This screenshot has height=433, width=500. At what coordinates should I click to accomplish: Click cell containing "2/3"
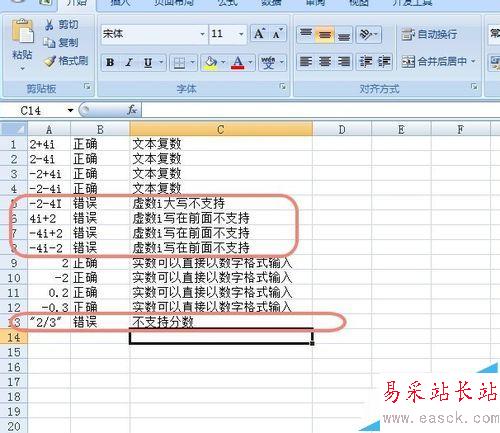coord(49,322)
